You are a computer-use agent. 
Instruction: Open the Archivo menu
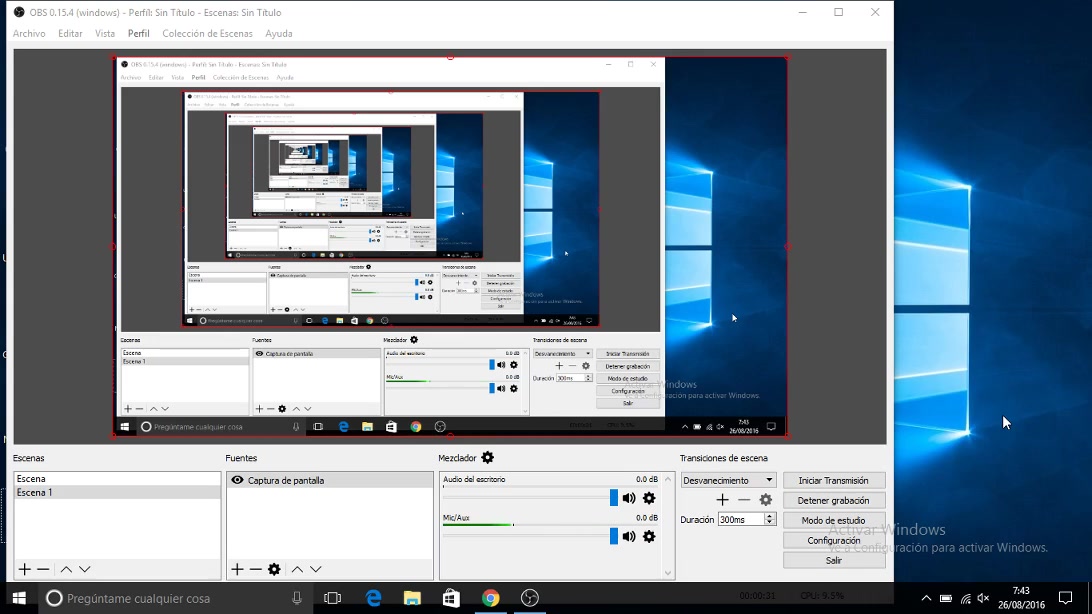point(29,34)
